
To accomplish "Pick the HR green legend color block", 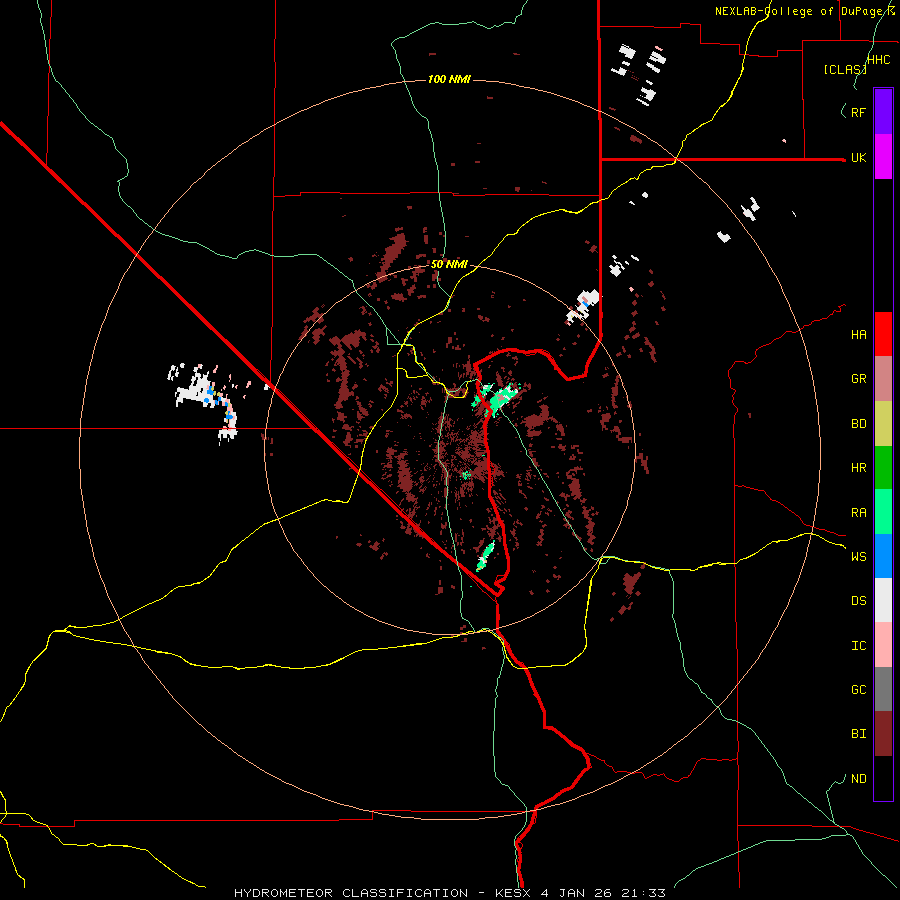I will (x=883, y=468).
